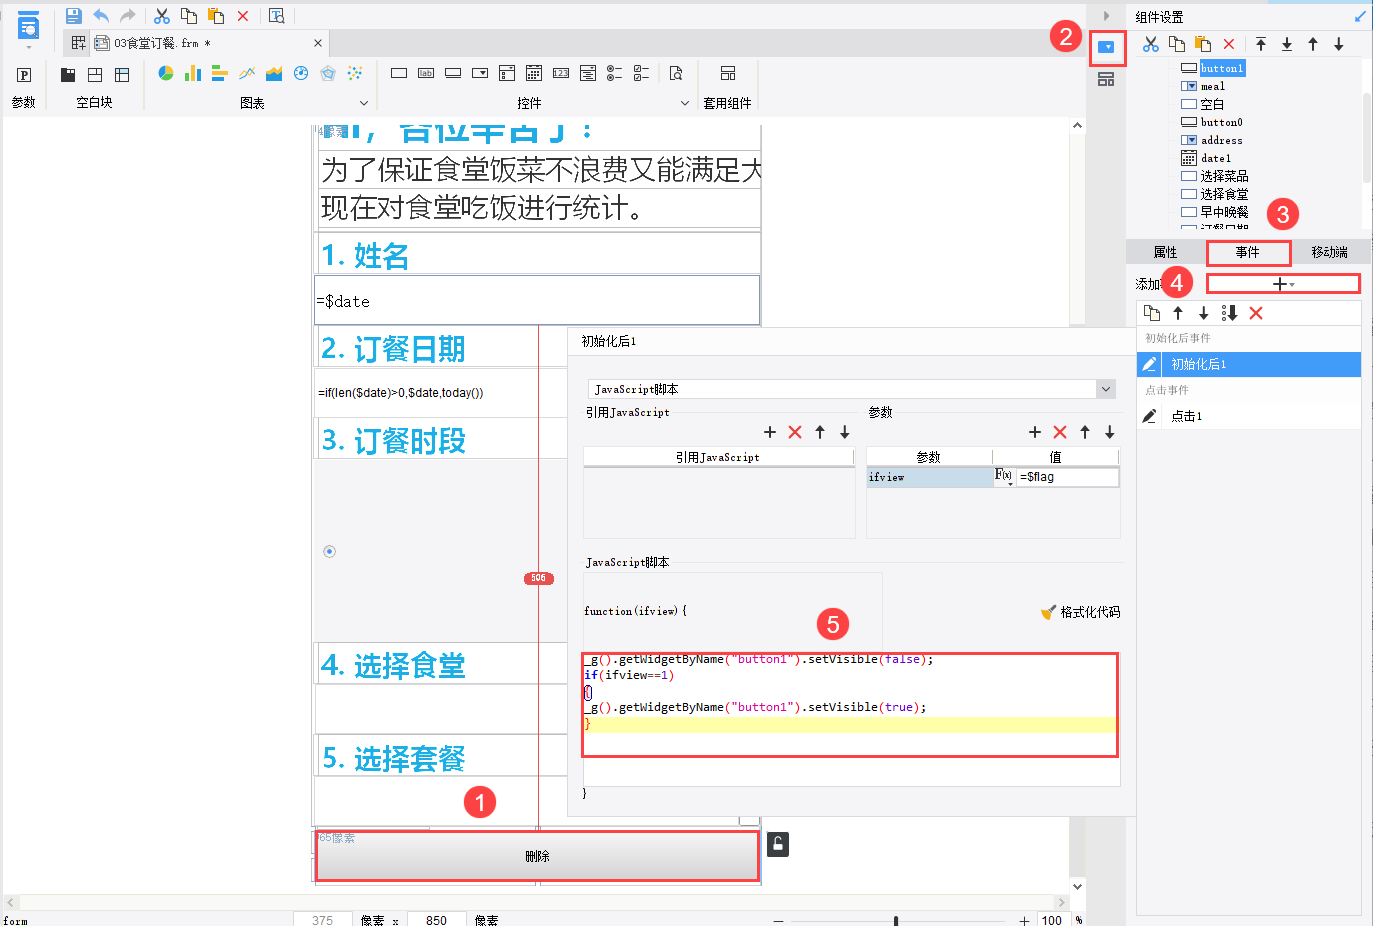Copy the selected event in event list
1373x926 pixels.
pos(1152,313)
